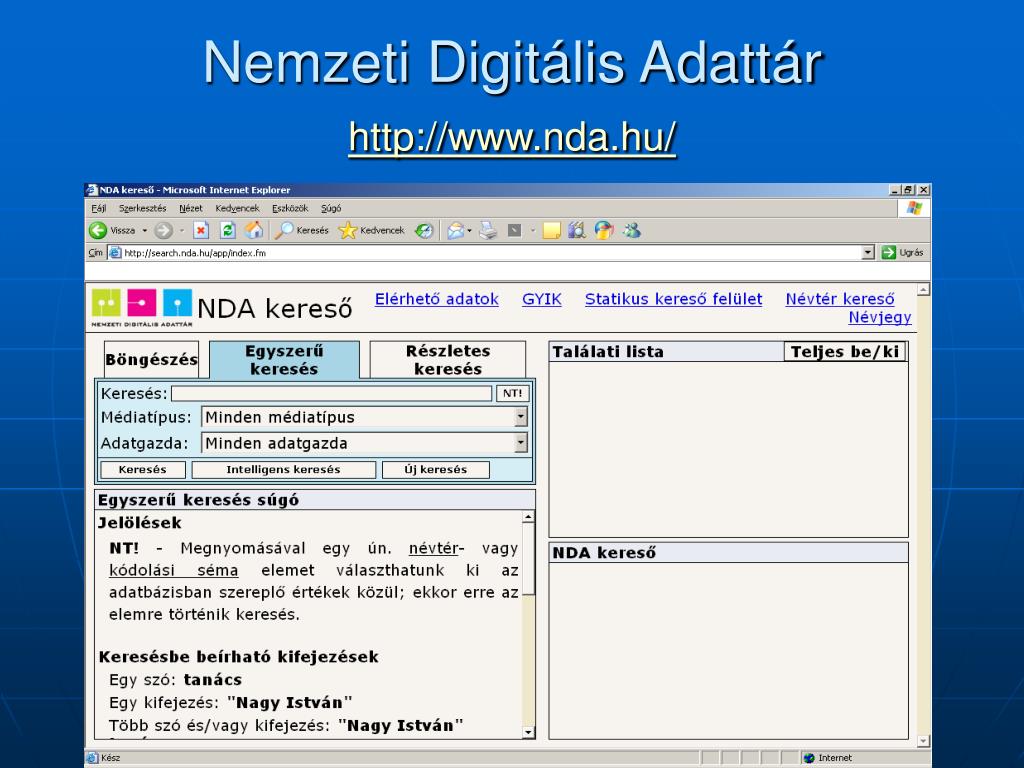Stop page loading with red X icon
1024x768 pixels.
[x=201, y=231]
